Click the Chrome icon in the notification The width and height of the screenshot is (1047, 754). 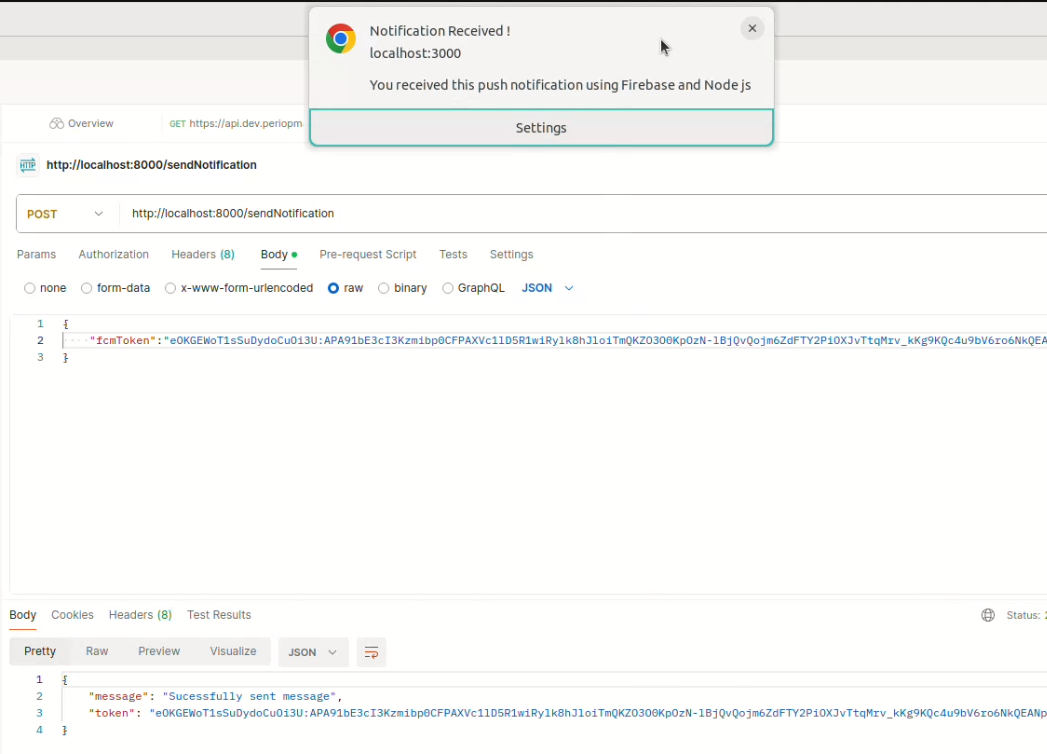coord(341,39)
